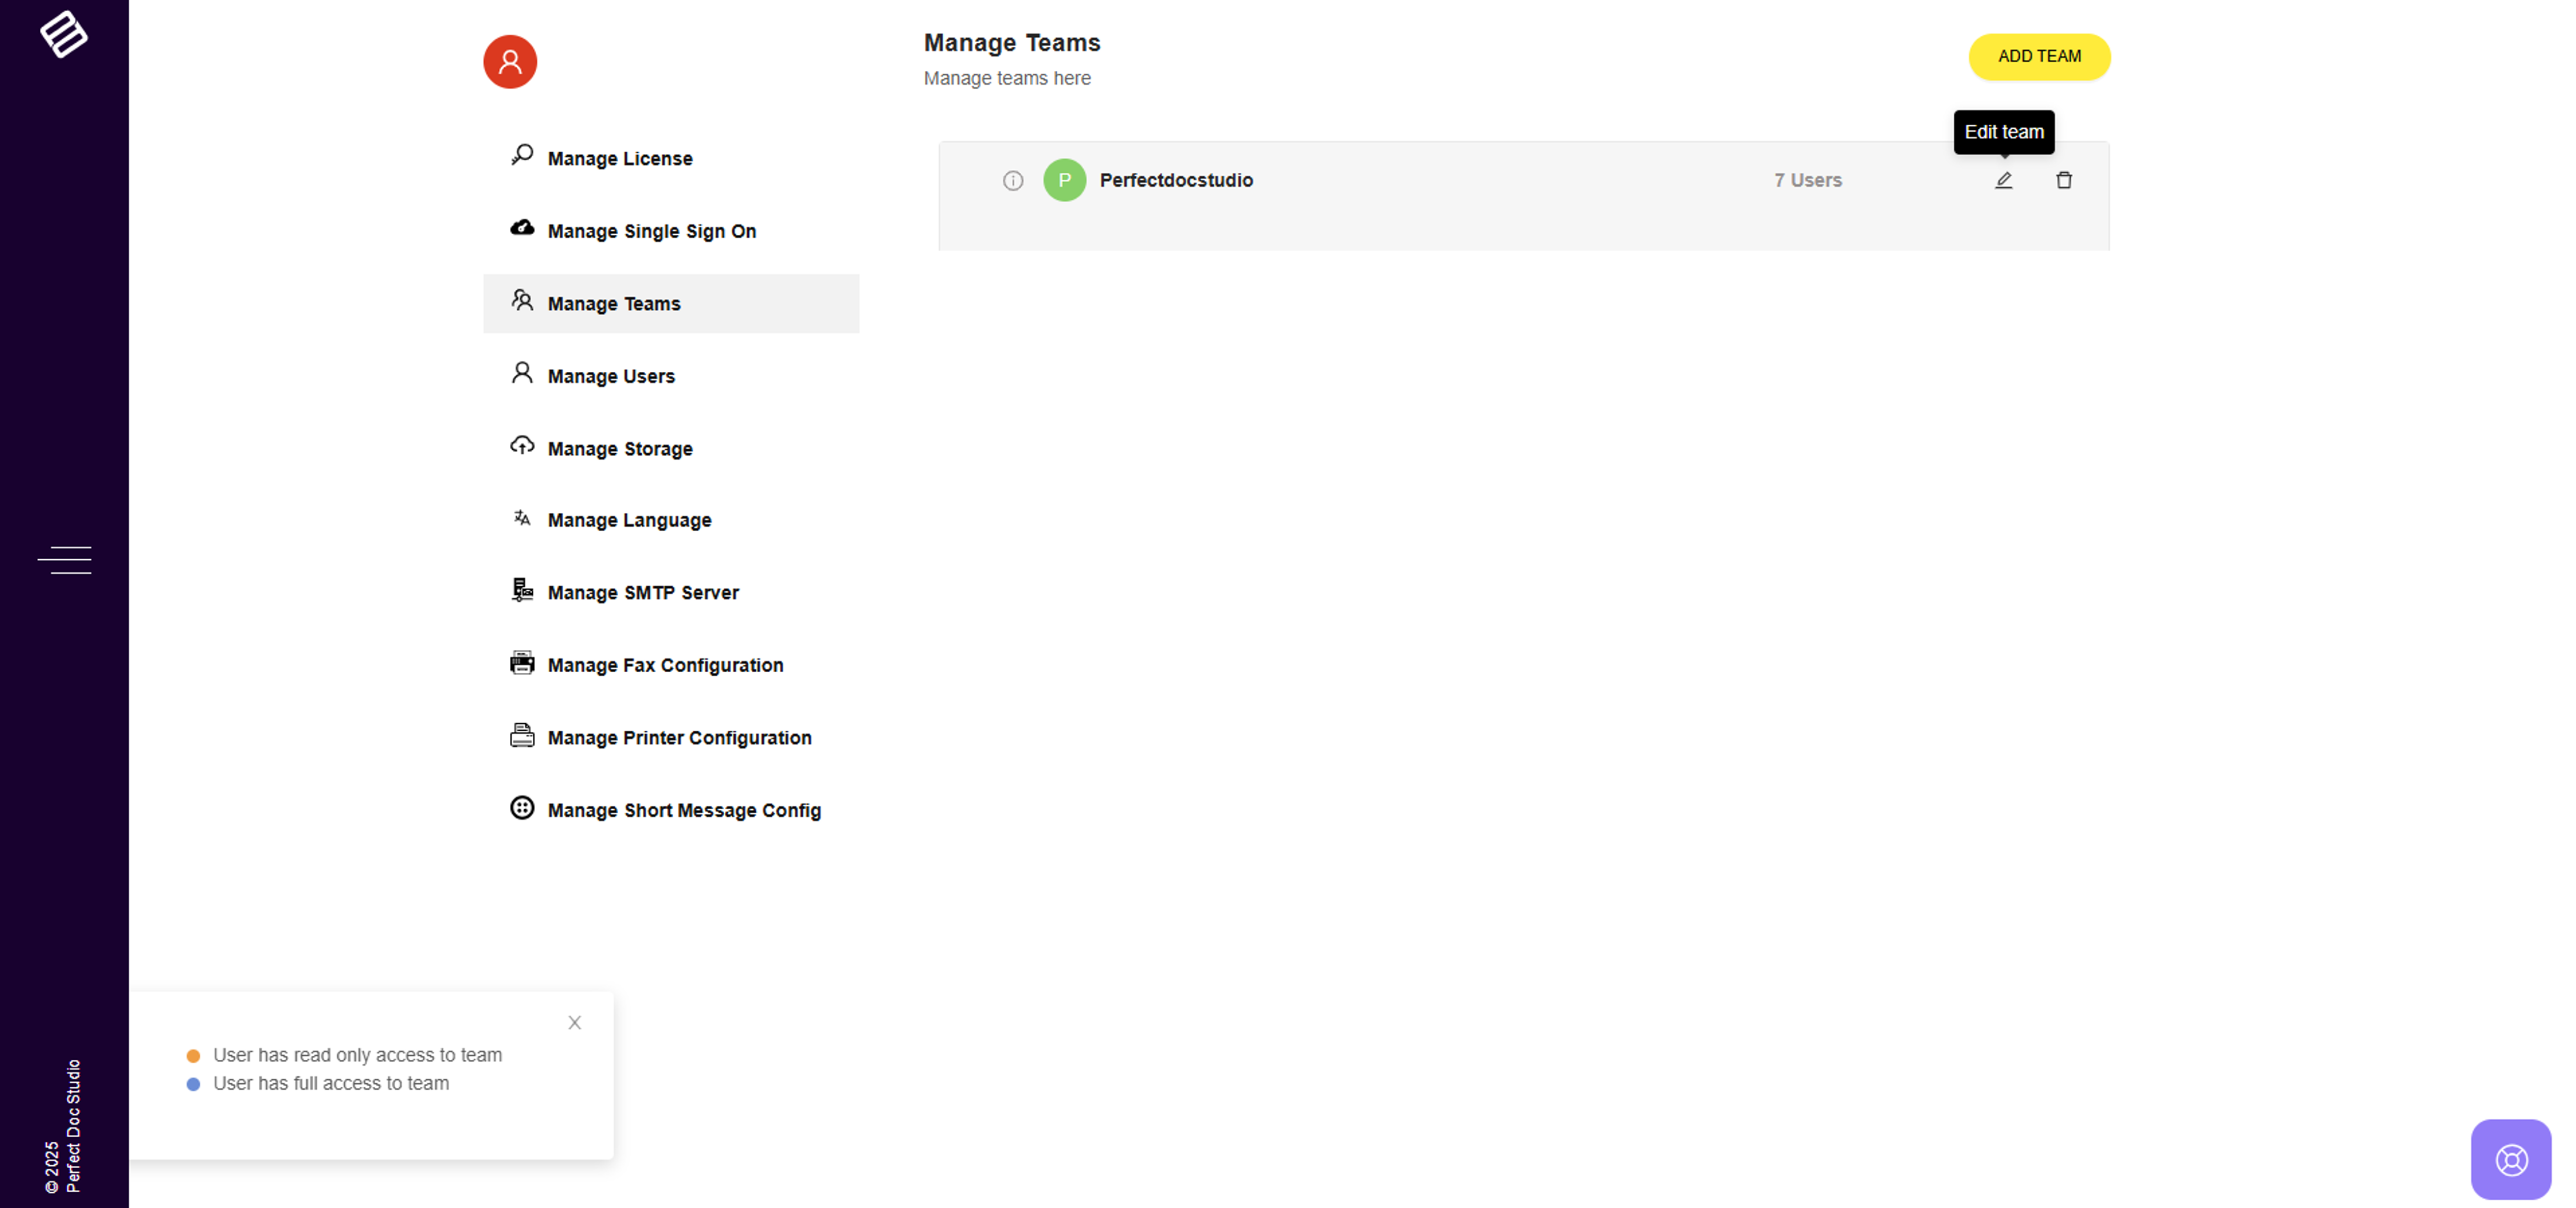2576x1208 pixels.
Task: Open Manage Short Message Config
Action: pos(684,810)
